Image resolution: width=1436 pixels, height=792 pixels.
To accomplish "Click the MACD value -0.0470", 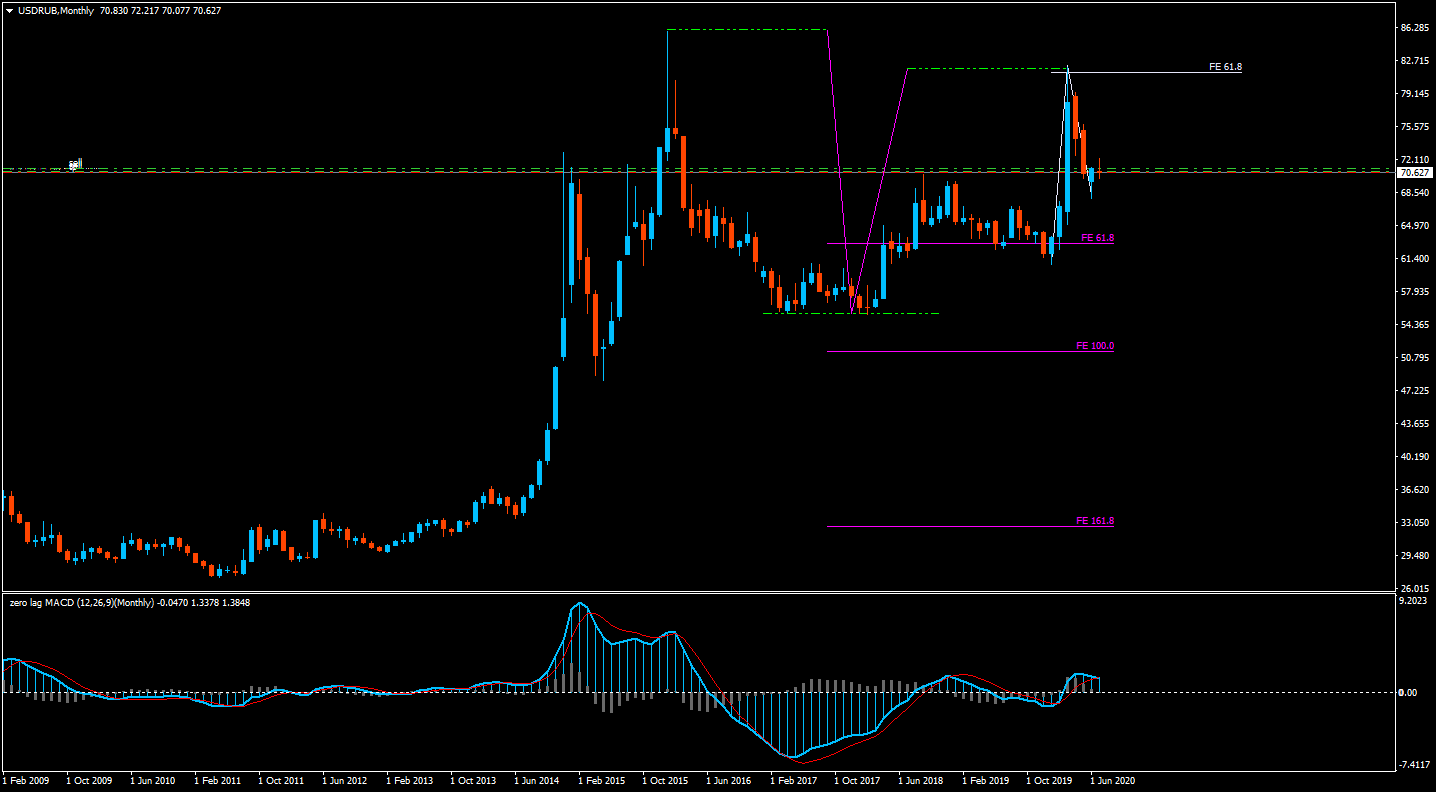I will [x=174, y=603].
